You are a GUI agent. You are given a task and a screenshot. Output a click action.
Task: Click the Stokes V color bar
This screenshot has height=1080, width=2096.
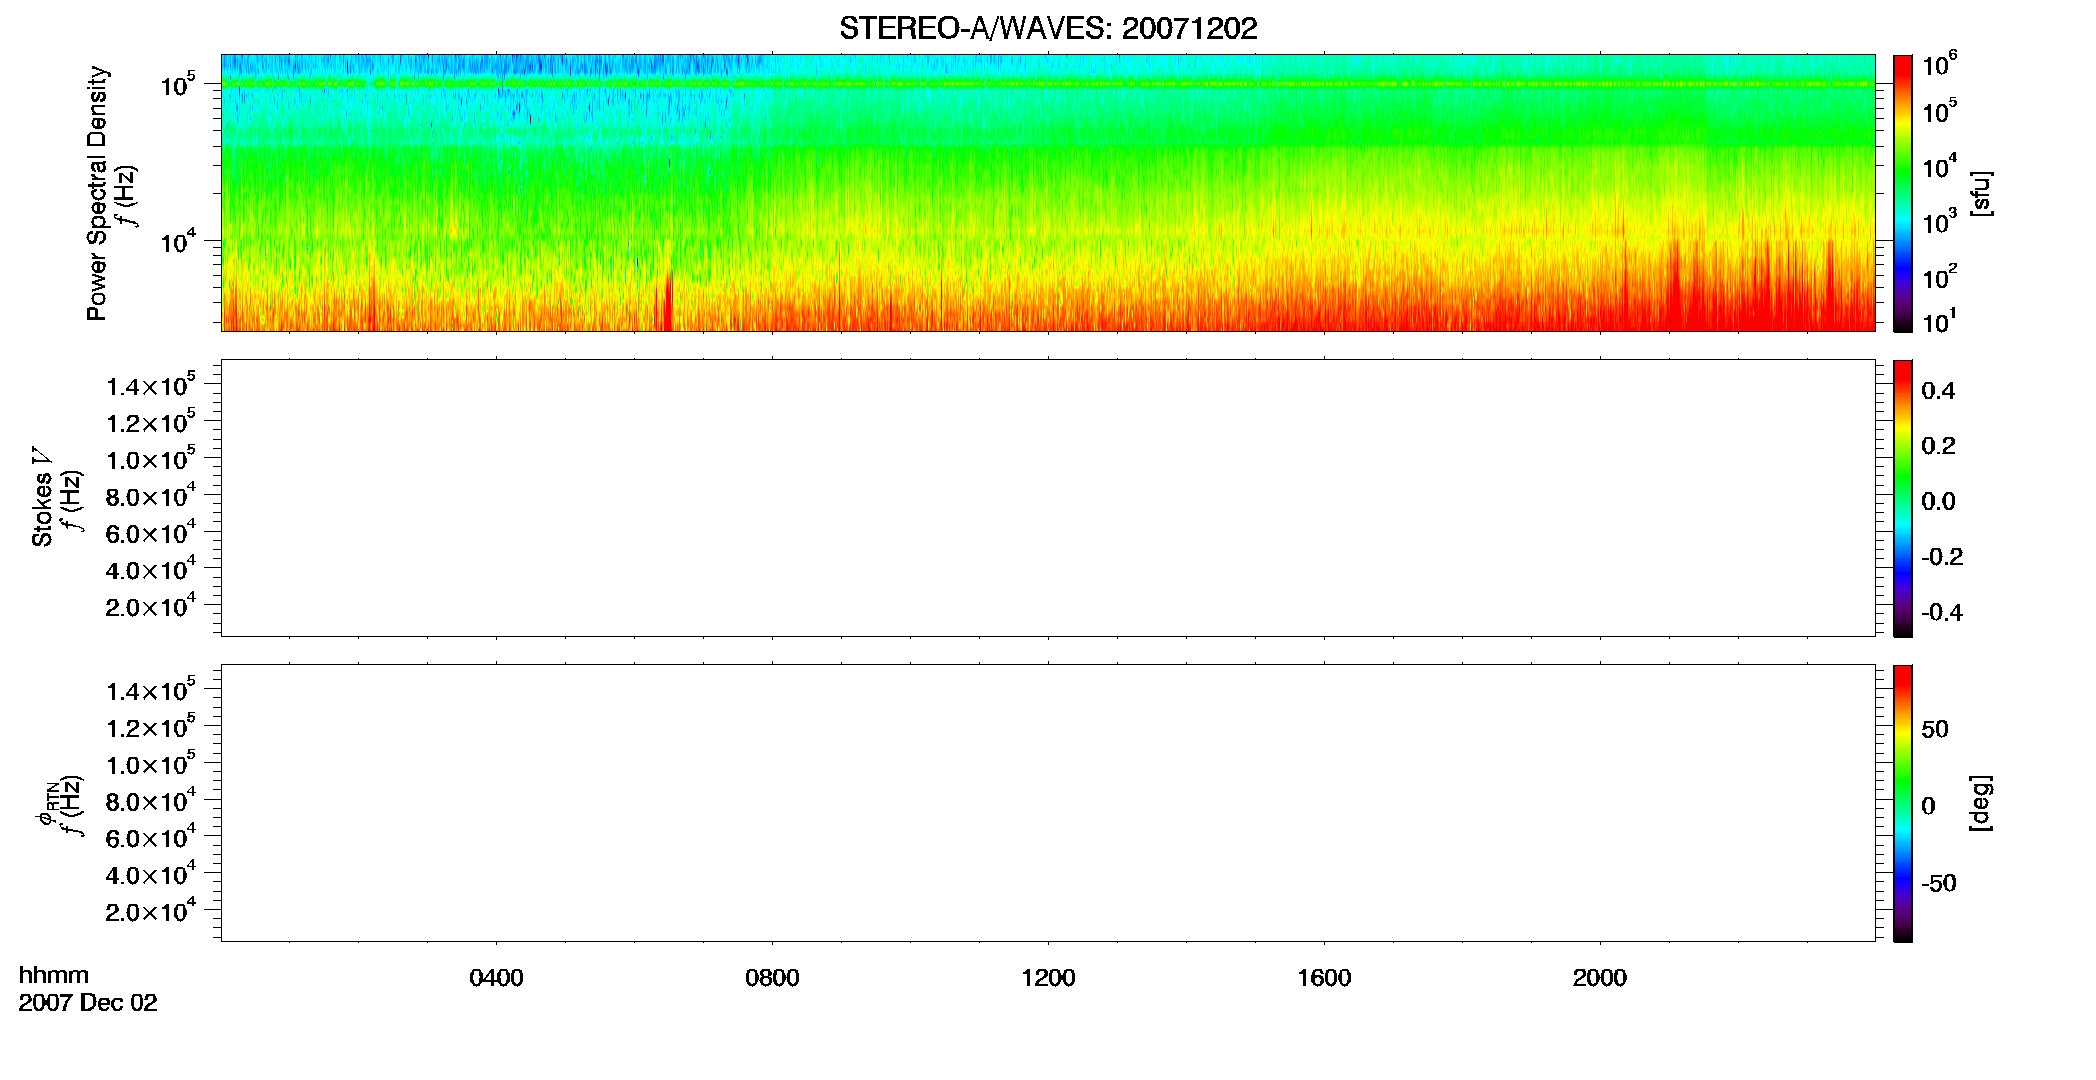pyautogui.click(x=1903, y=498)
